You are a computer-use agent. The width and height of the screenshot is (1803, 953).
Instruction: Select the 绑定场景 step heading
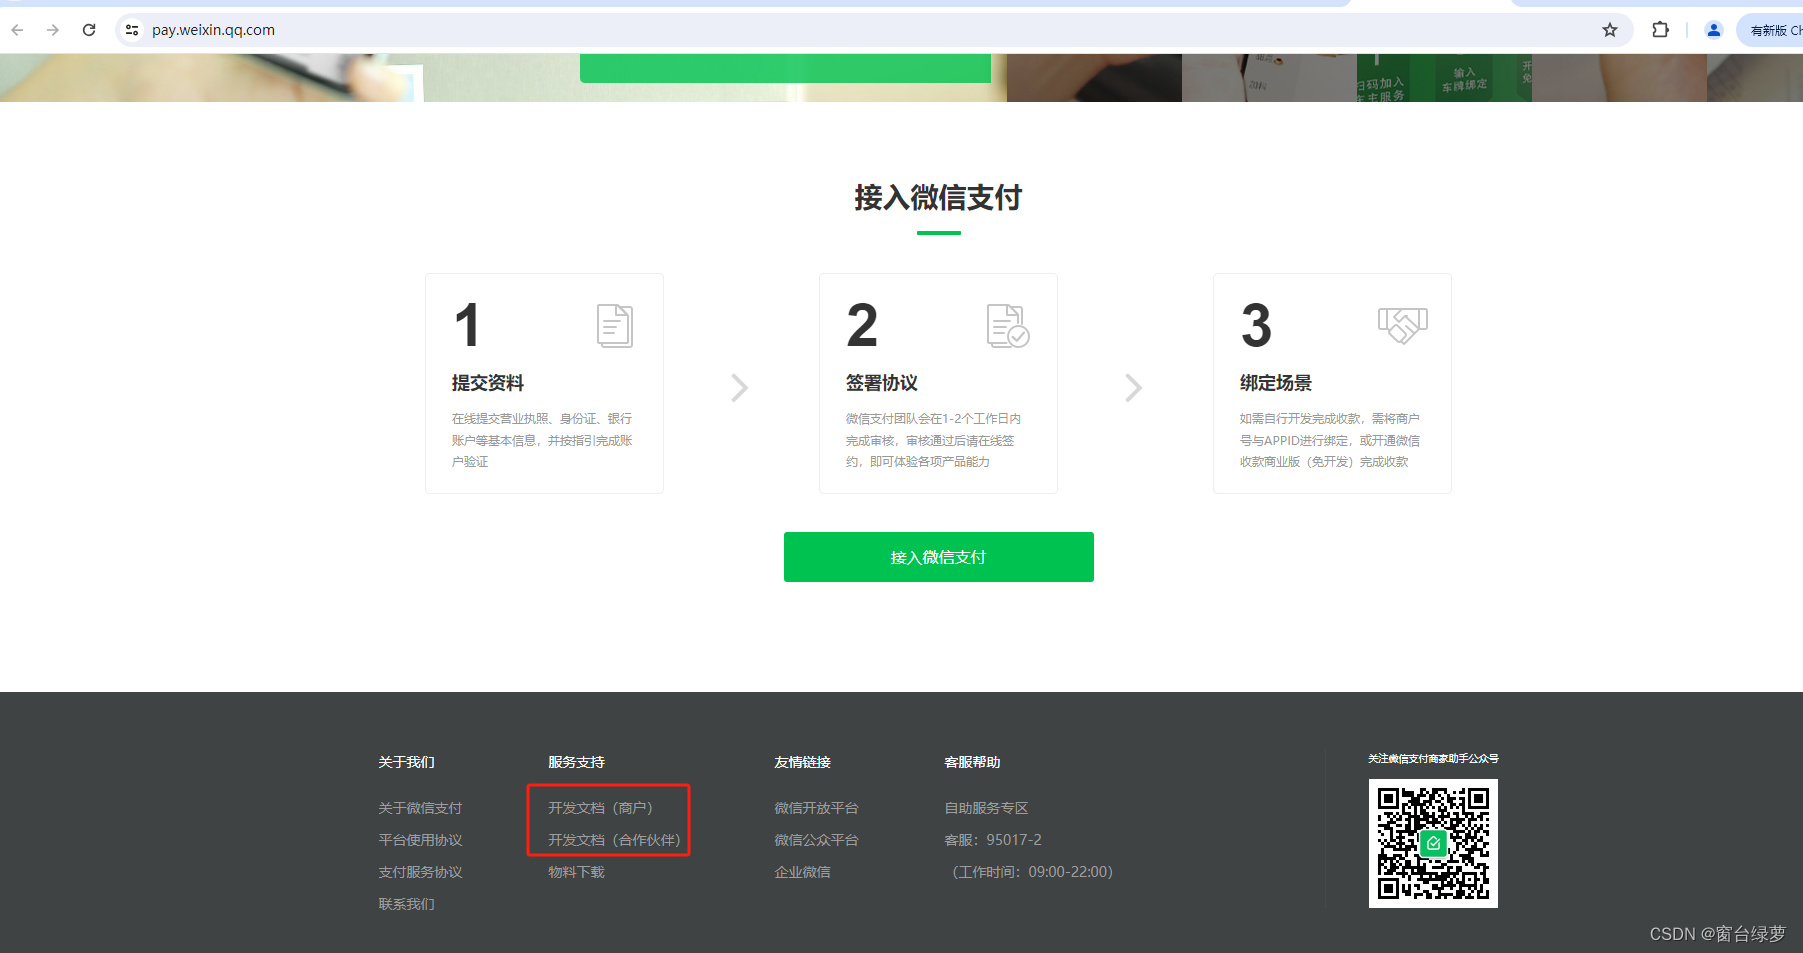tap(1276, 383)
